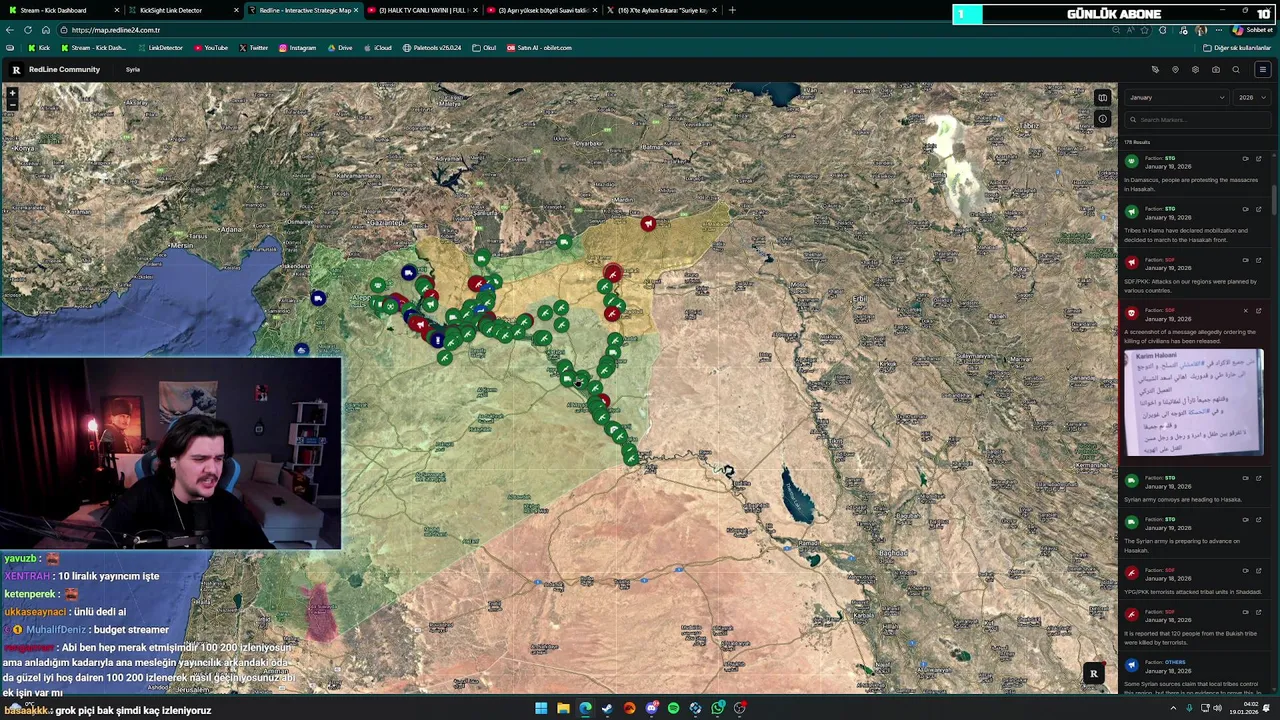Open the map search magnifier icon
1280x720 pixels.
point(1236,70)
